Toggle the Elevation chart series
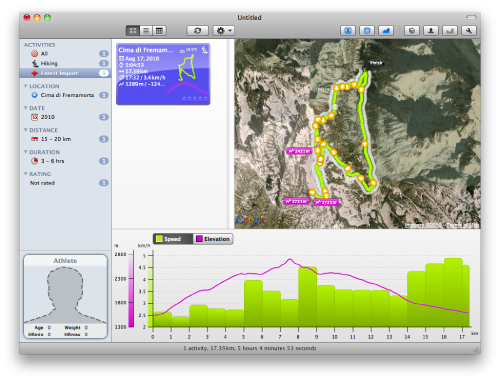This screenshot has width=500, height=381. pyautogui.click(x=213, y=239)
